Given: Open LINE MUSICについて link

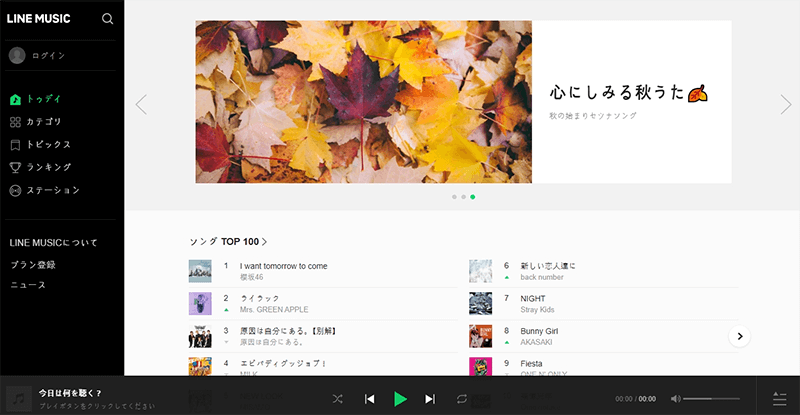Looking at the screenshot, I should 53,243.
